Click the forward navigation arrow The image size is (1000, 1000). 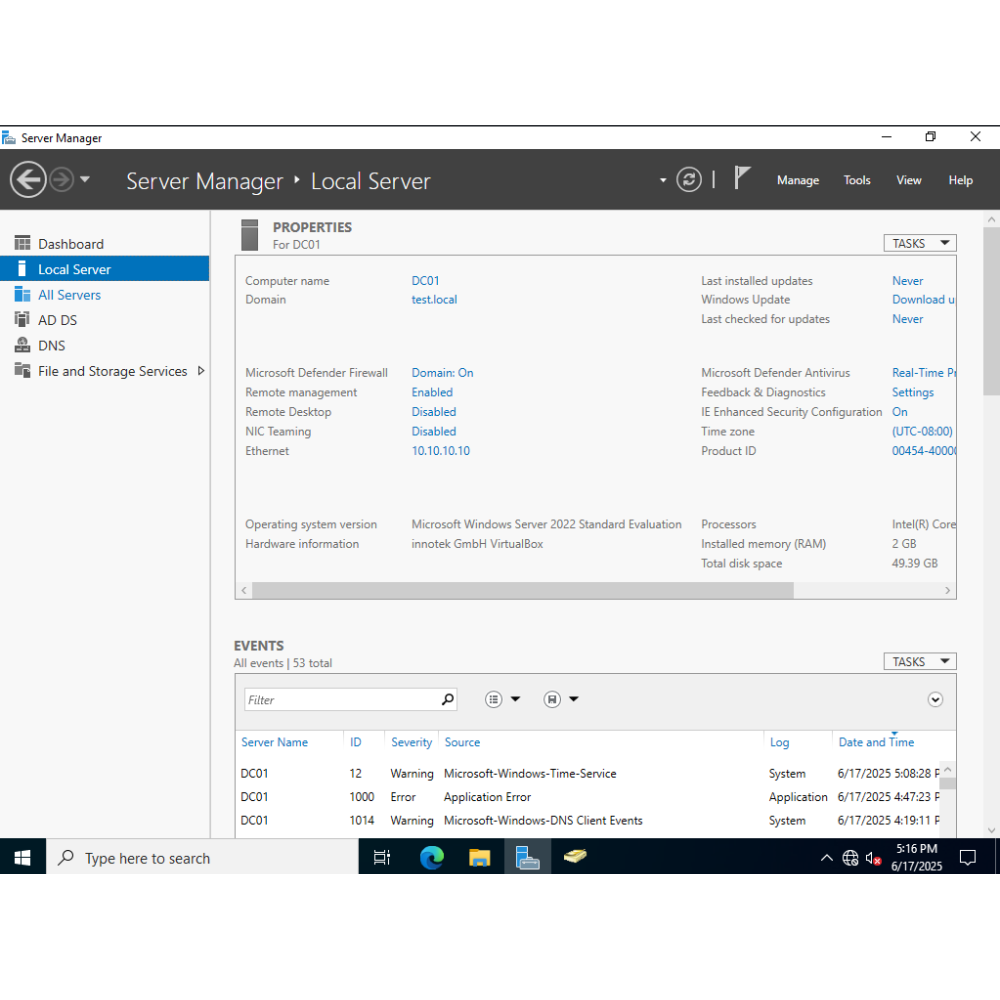[x=62, y=180]
